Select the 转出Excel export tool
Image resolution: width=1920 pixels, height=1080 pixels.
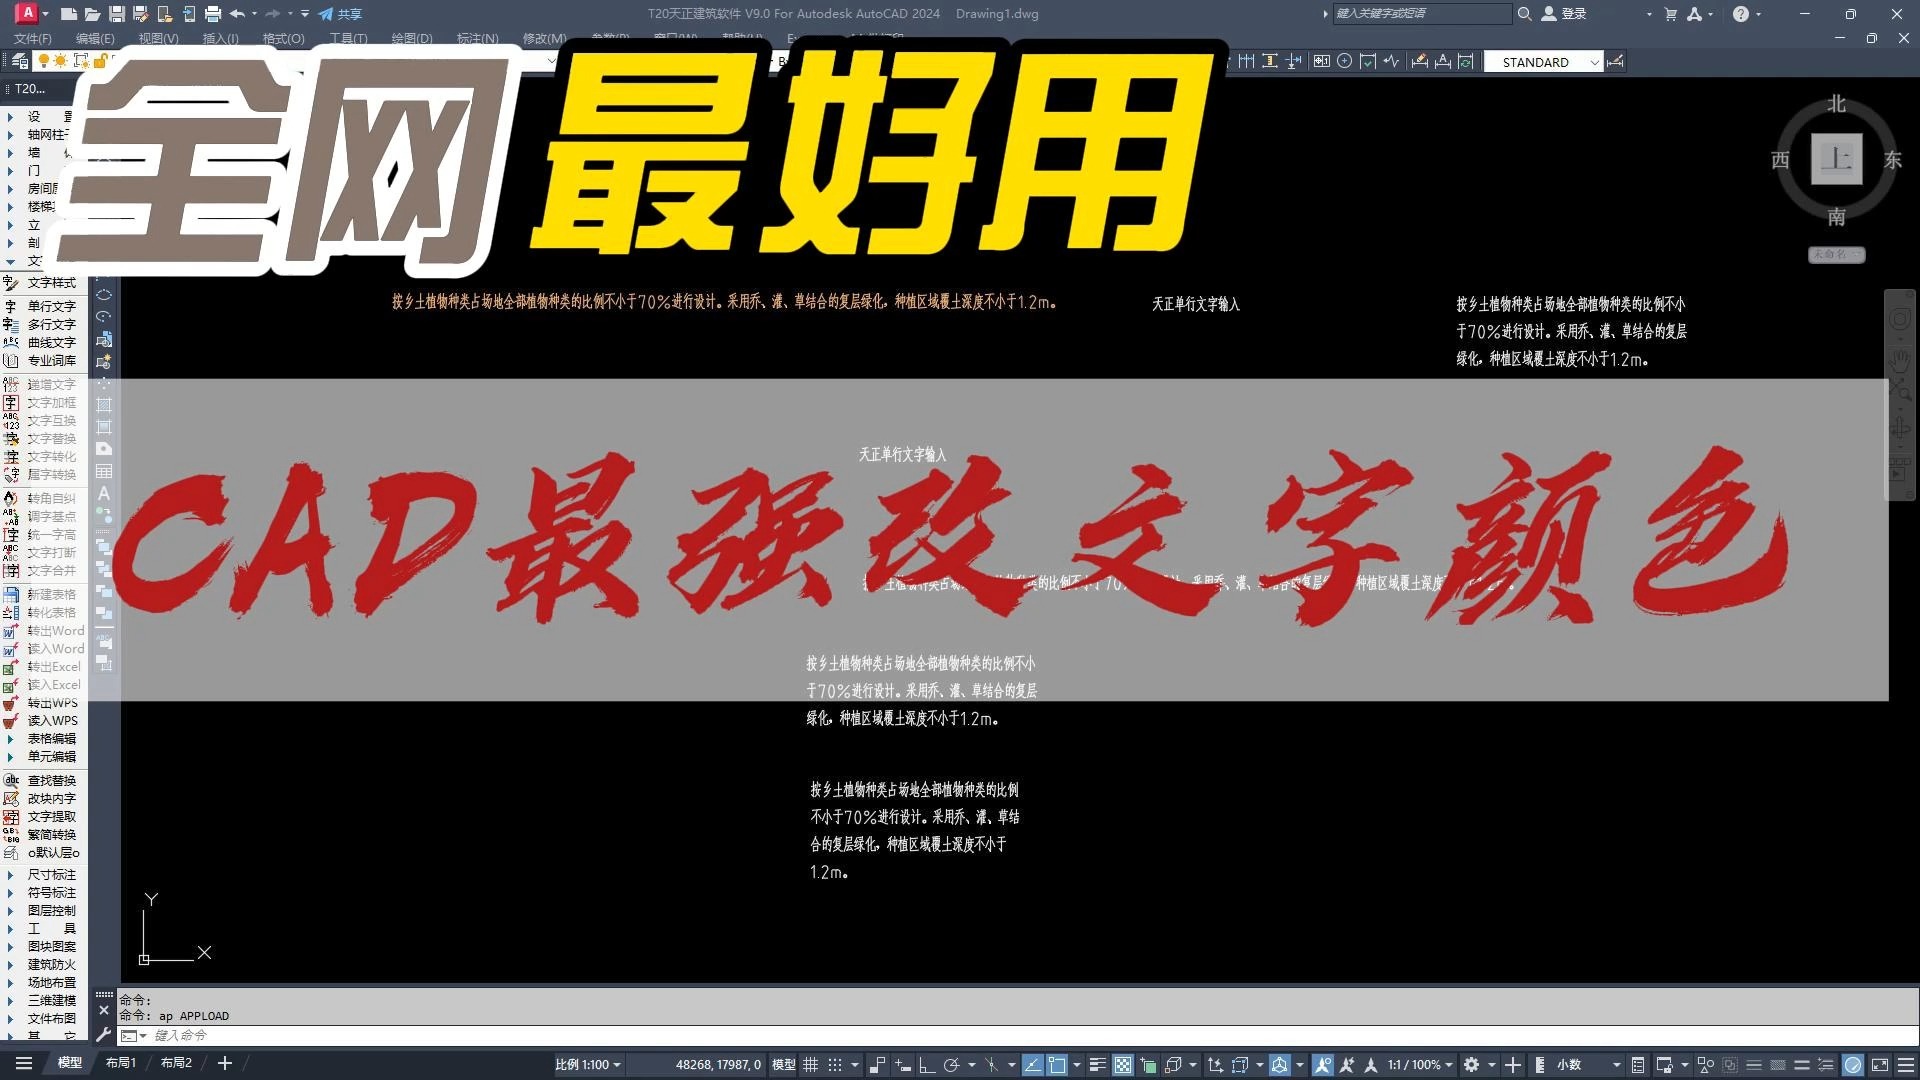[x=53, y=667]
